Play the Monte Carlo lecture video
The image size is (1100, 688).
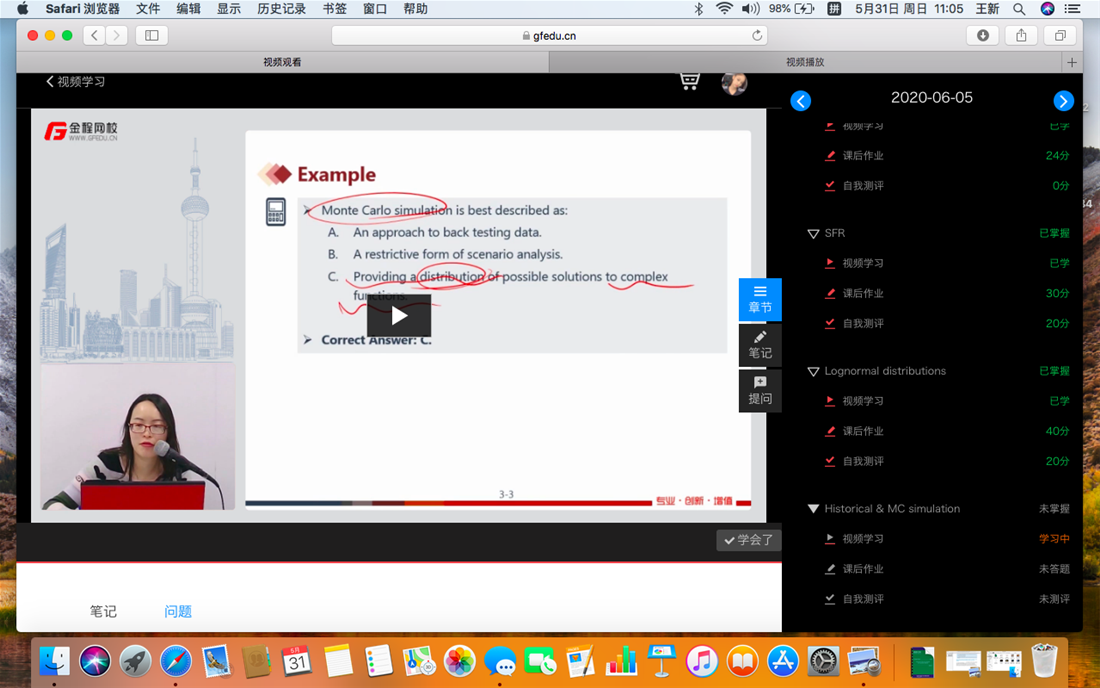[398, 316]
